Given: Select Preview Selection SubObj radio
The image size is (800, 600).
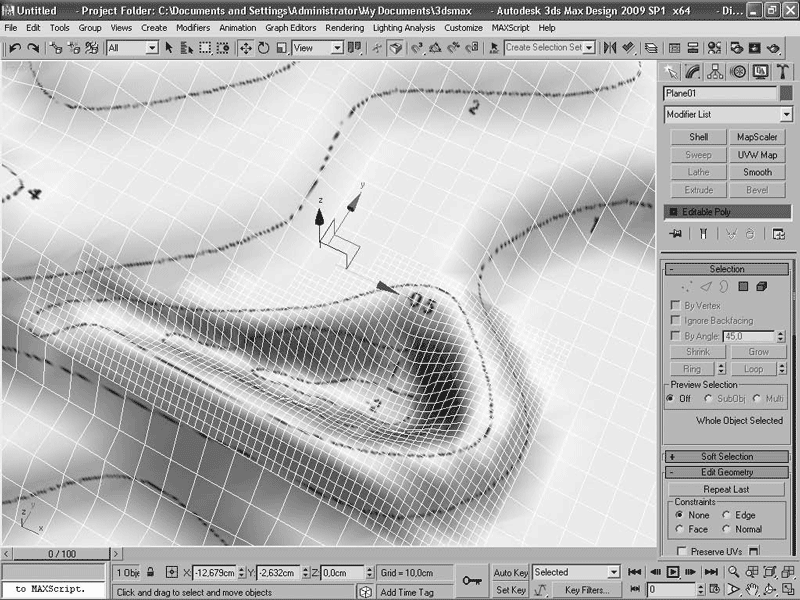Looking at the screenshot, I should 708,398.
